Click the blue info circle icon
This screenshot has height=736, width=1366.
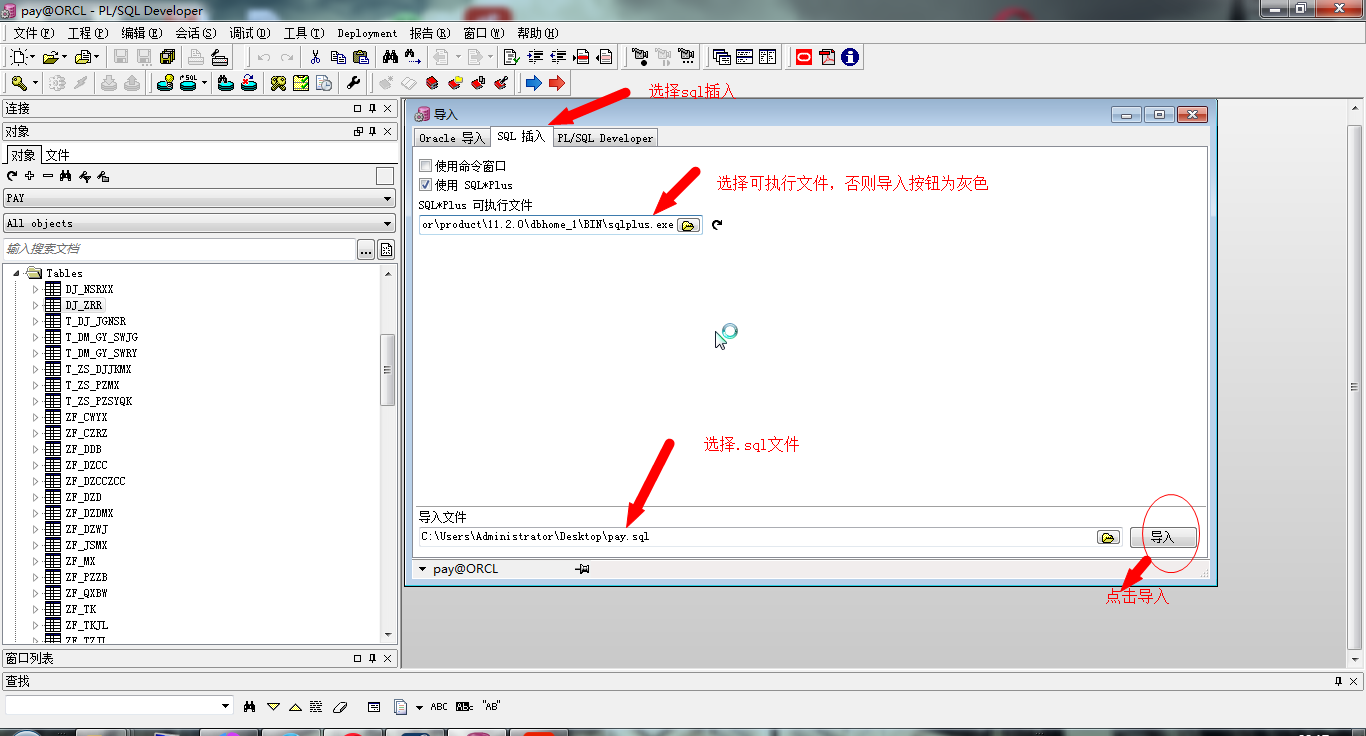850,57
